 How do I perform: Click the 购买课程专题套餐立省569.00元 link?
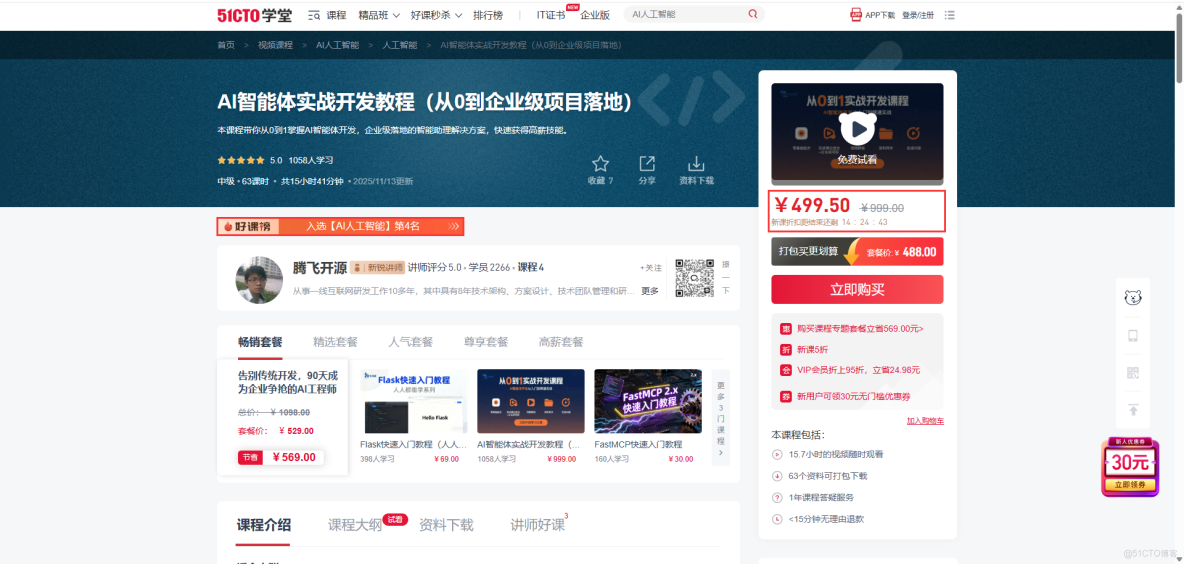(858, 328)
